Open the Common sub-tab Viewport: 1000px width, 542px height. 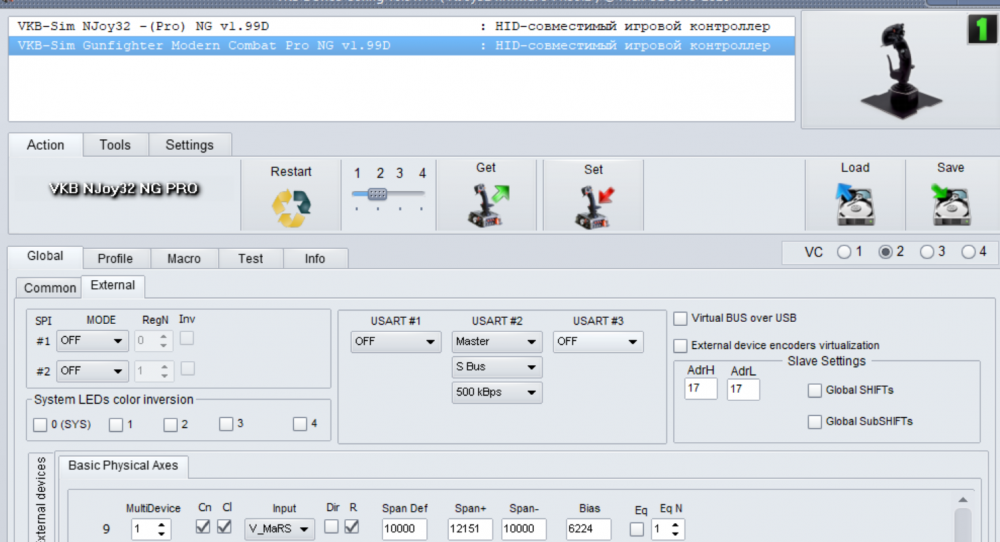tap(50, 288)
